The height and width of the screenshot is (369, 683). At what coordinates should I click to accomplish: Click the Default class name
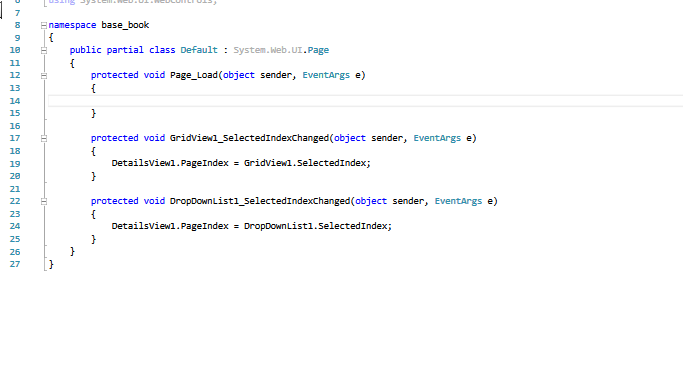pos(199,50)
